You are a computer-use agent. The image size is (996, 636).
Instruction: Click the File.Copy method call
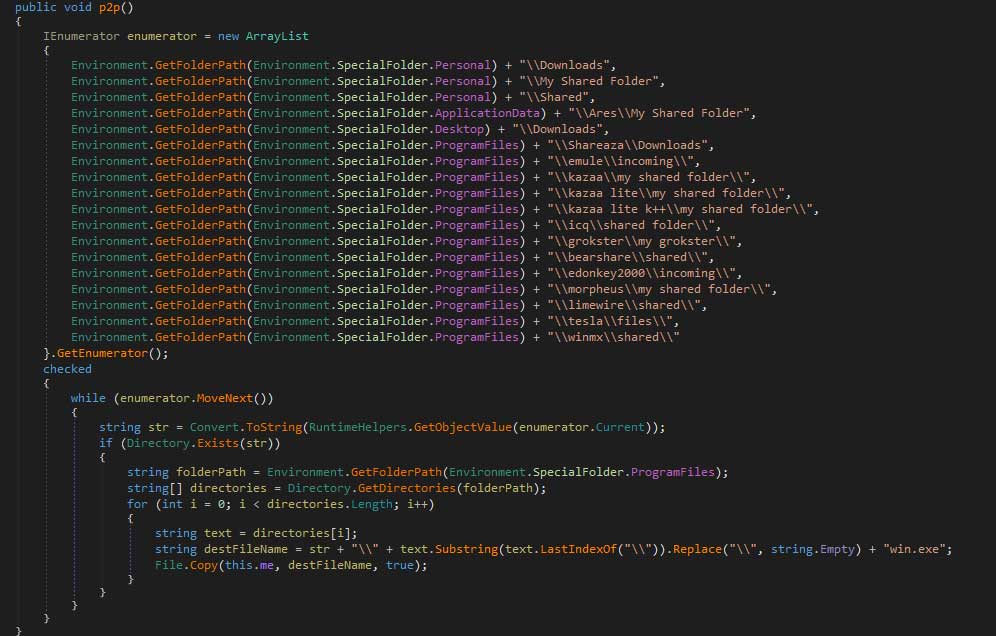tap(186, 565)
